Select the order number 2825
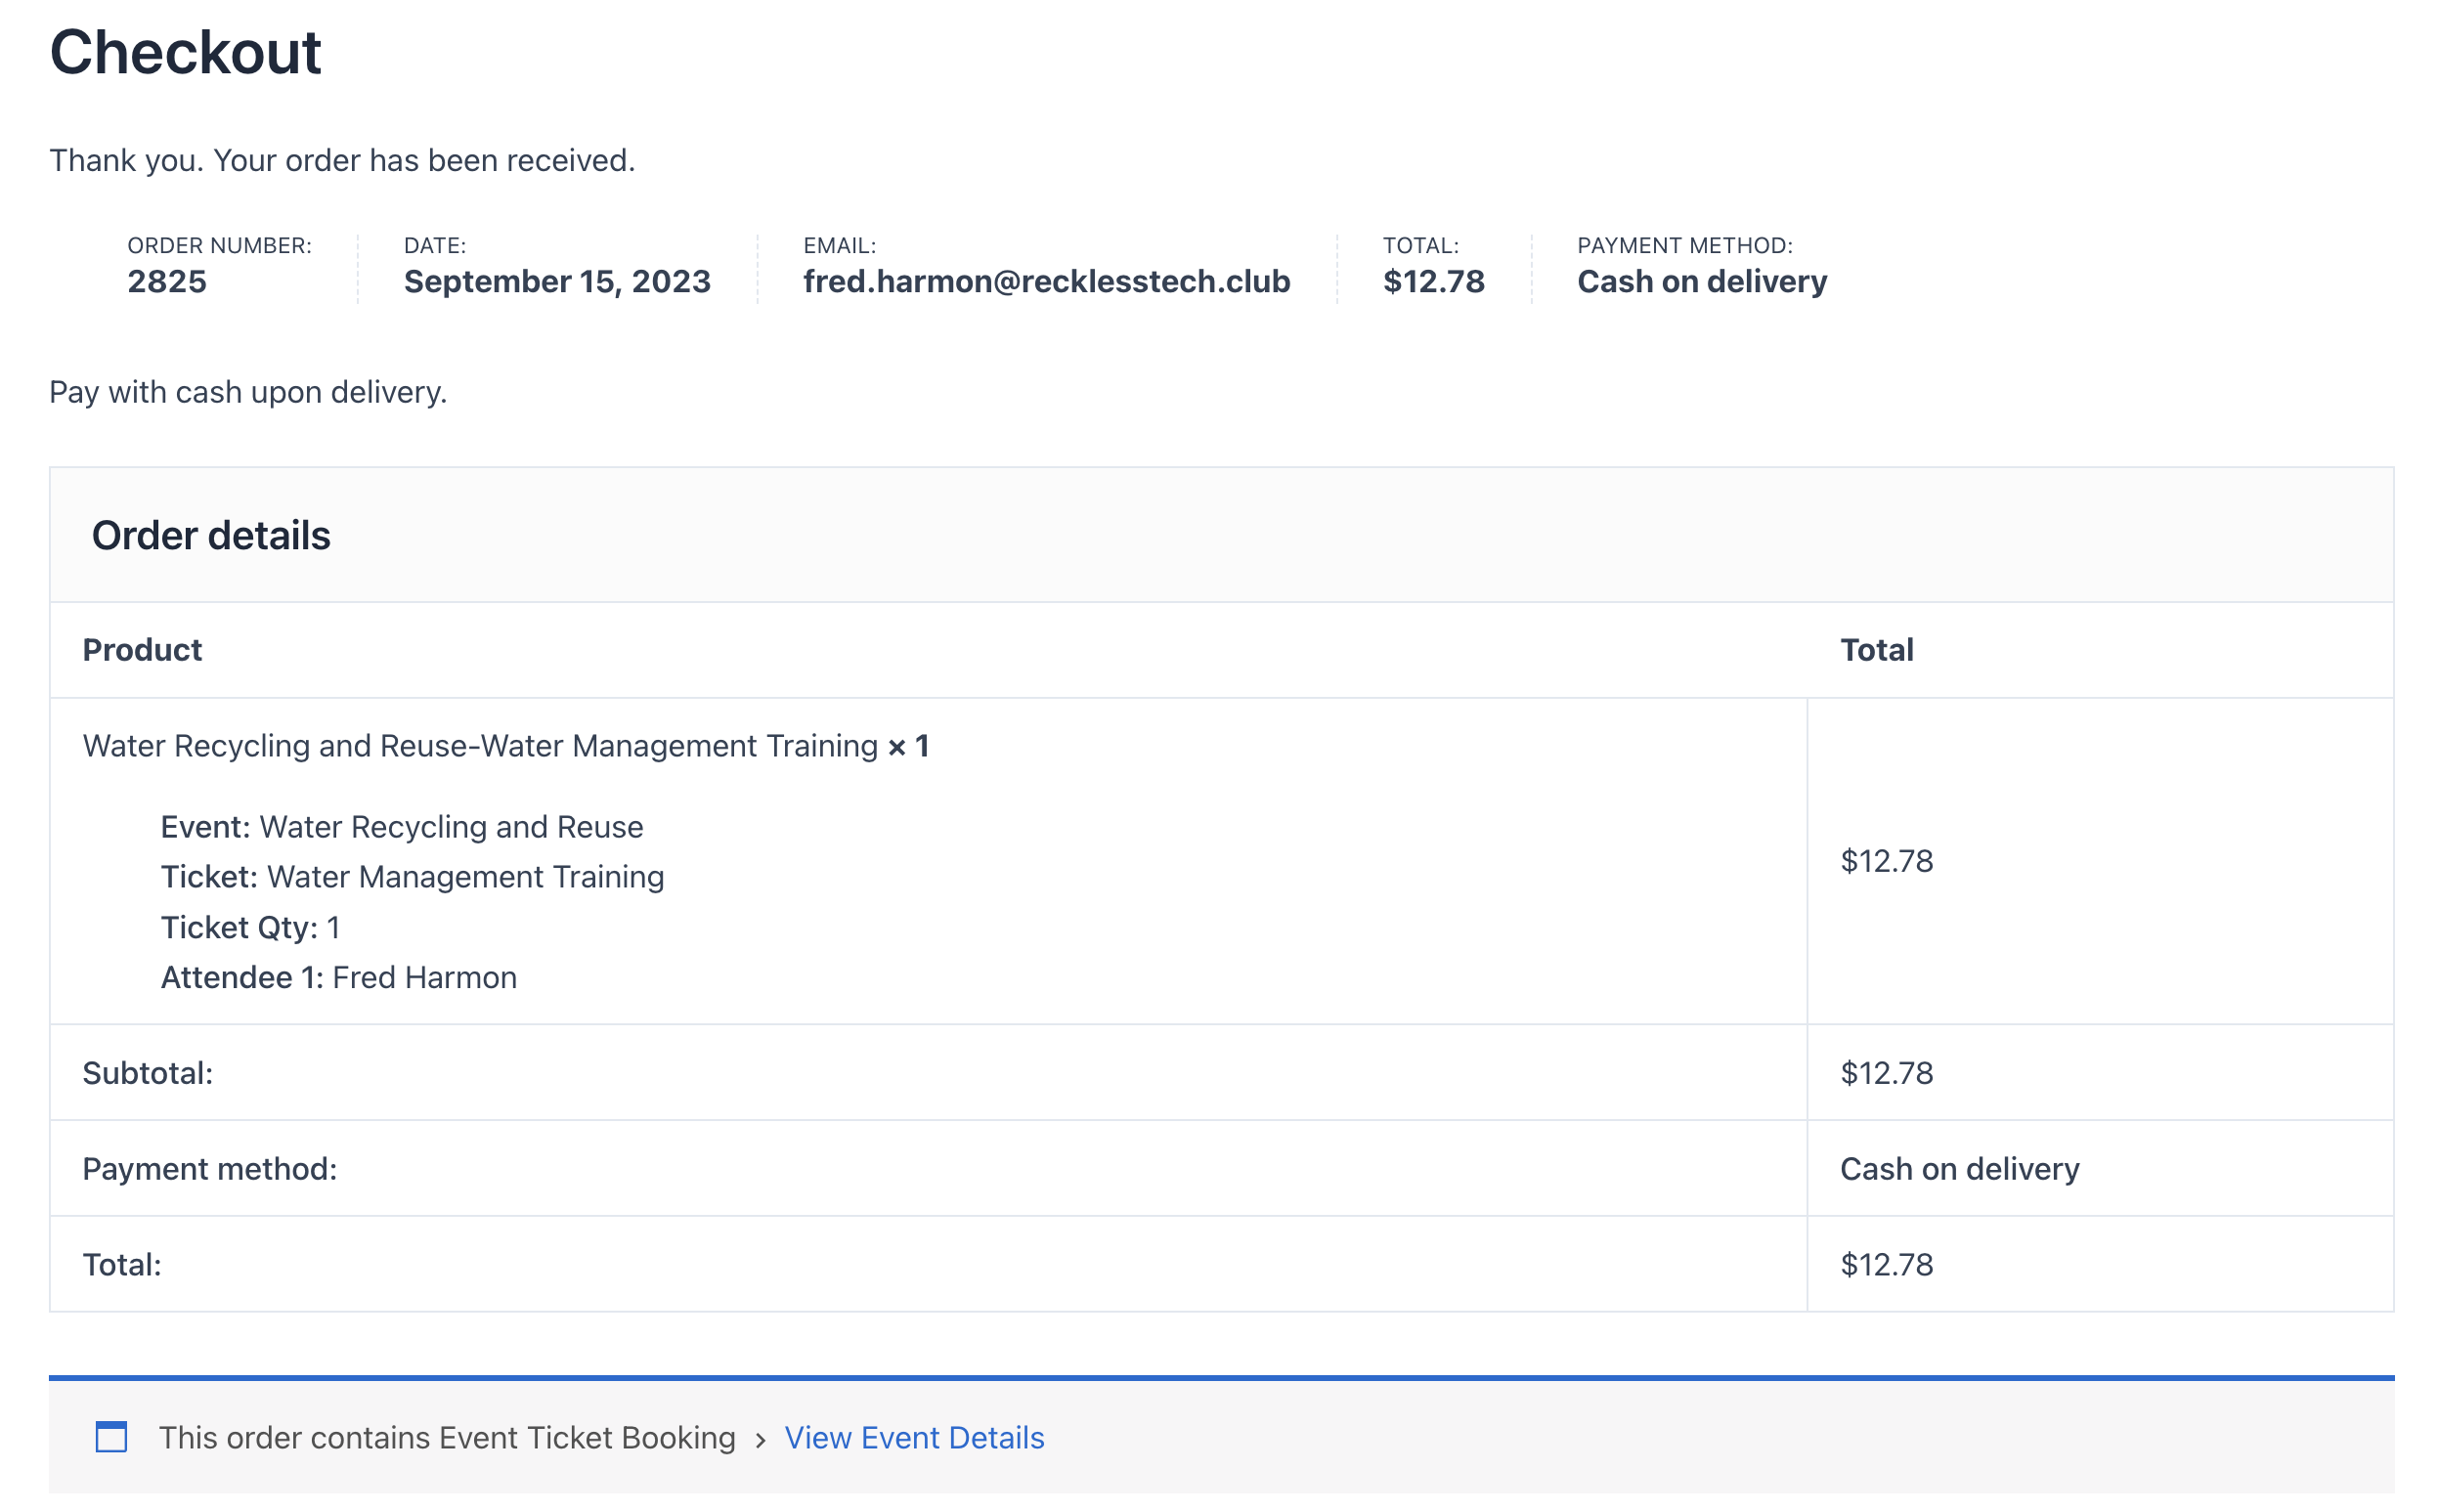Viewport: 2439px width, 1512px height. click(x=167, y=282)
